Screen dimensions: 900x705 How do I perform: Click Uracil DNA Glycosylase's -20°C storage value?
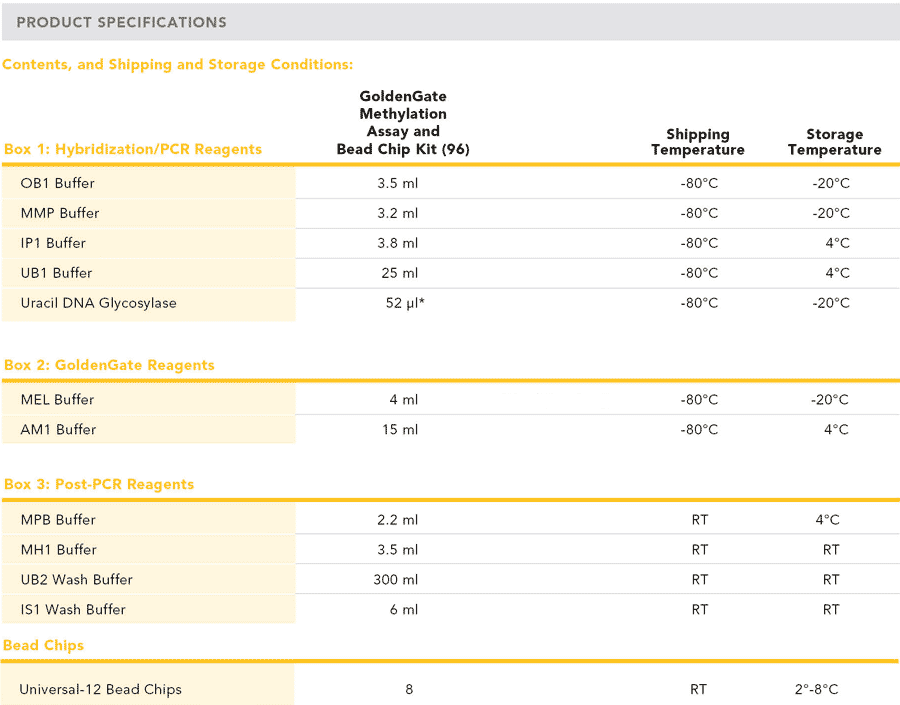click(x=831, y=303)
